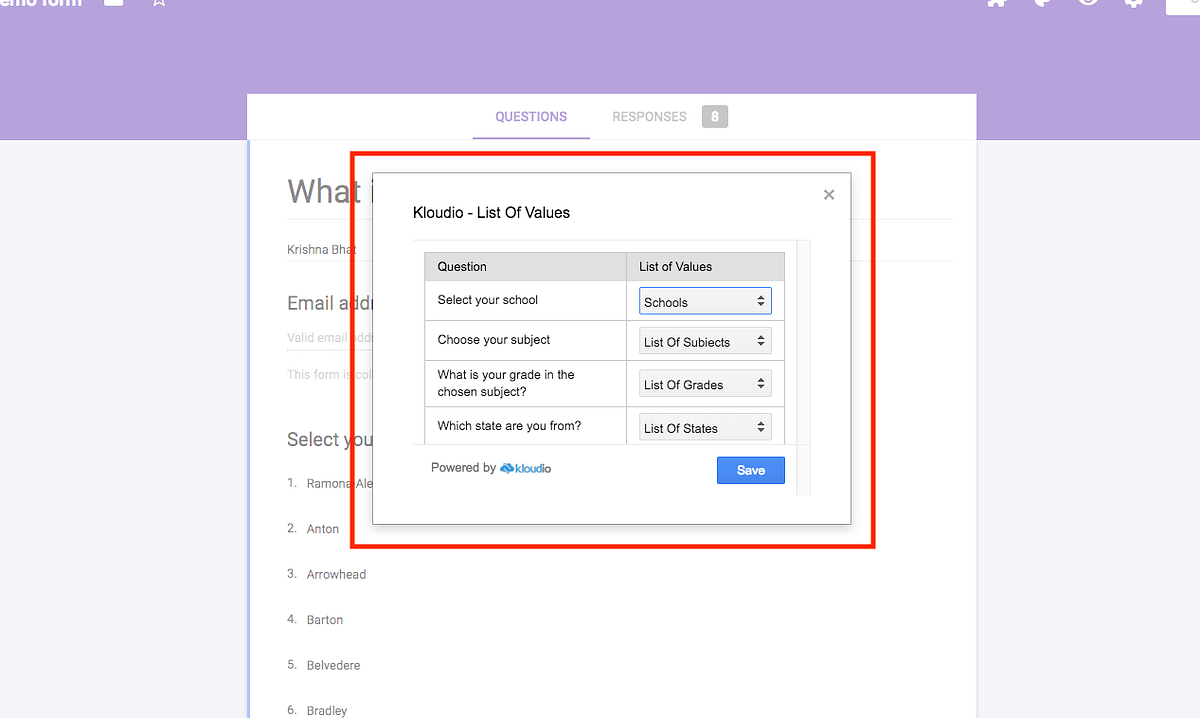Click the 'Email add…' question title
The image size is (1200, 718).
point(330,303)
